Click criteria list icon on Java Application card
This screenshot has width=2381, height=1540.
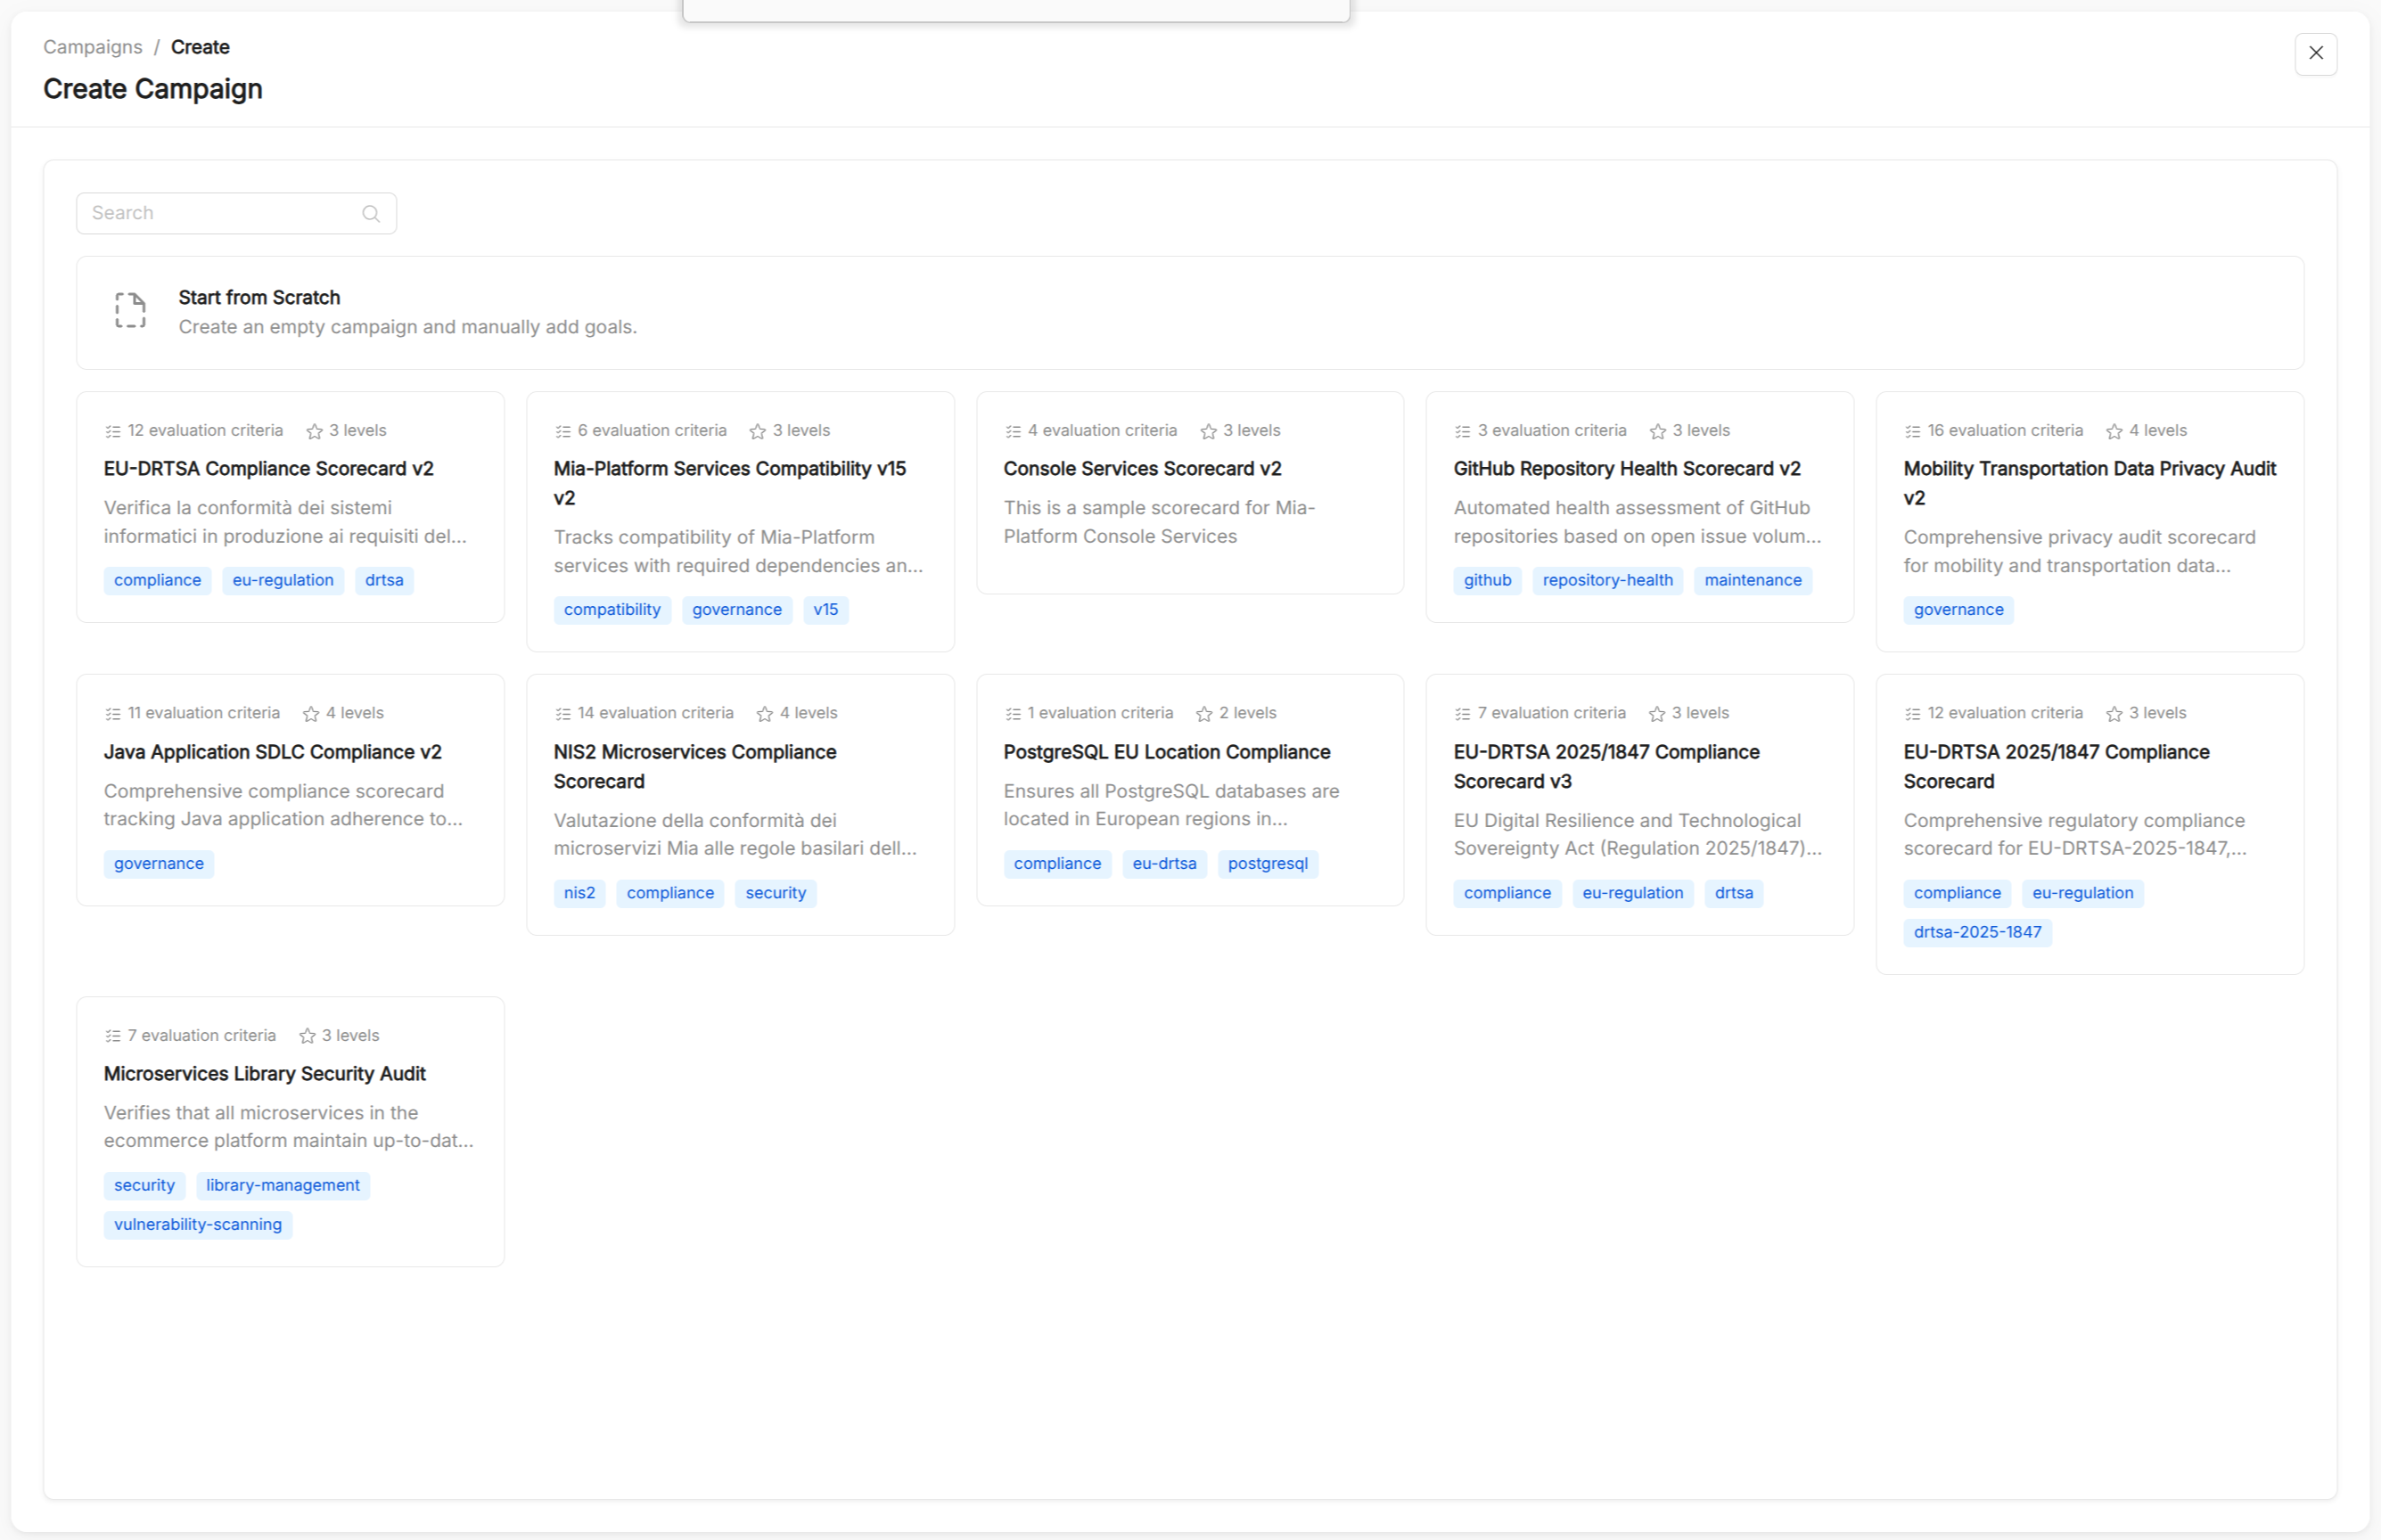click(113, 714)
